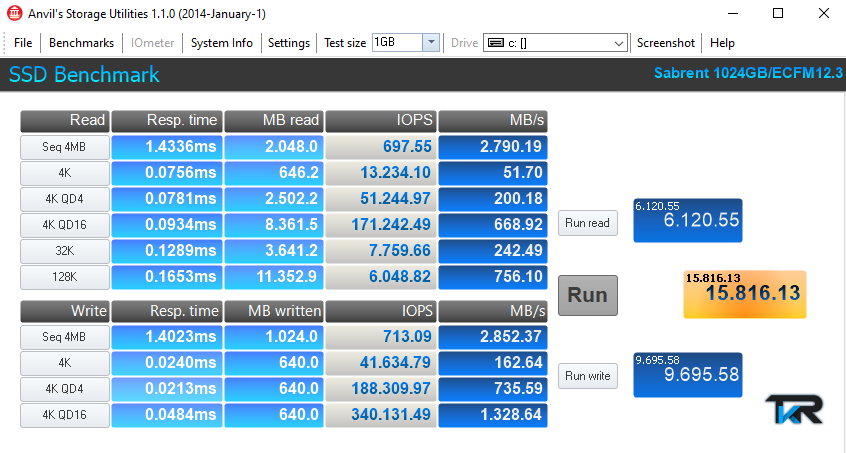Click the read score 6.120.55 box
This screenshot has width=846, height=453.
coord(687,221)
